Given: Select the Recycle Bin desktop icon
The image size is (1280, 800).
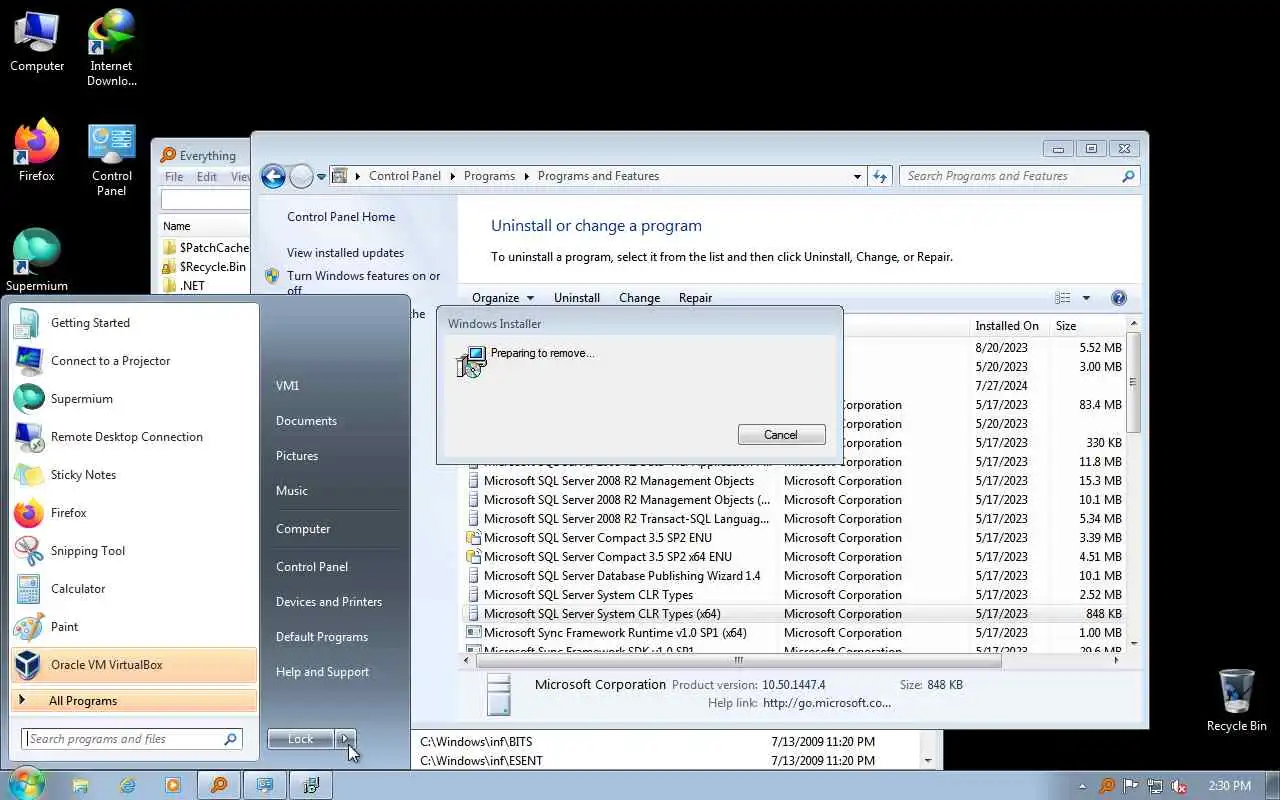Looking at the screenshot, I should [x=1236, y=700].
